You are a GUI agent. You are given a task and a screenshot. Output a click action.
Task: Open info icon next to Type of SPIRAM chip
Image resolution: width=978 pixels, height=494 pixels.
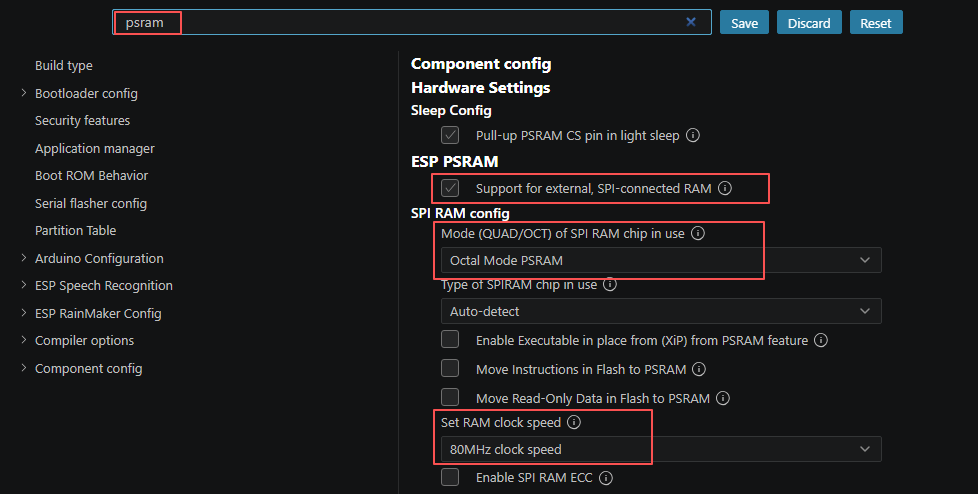click(x=610, y=284)
